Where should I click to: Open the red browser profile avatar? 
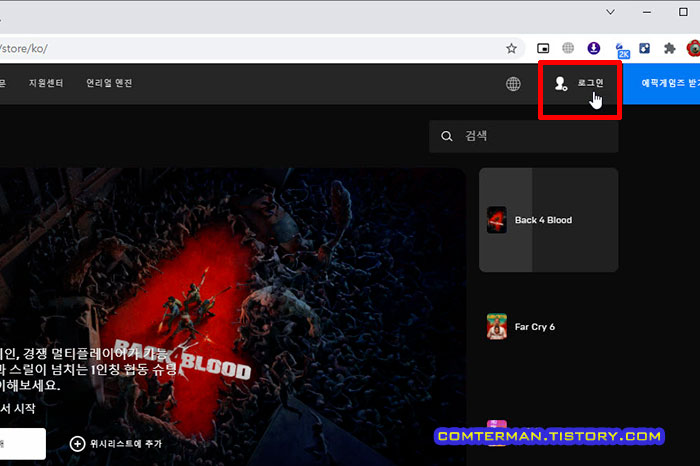pyautogui.click(x=693, y=48)
